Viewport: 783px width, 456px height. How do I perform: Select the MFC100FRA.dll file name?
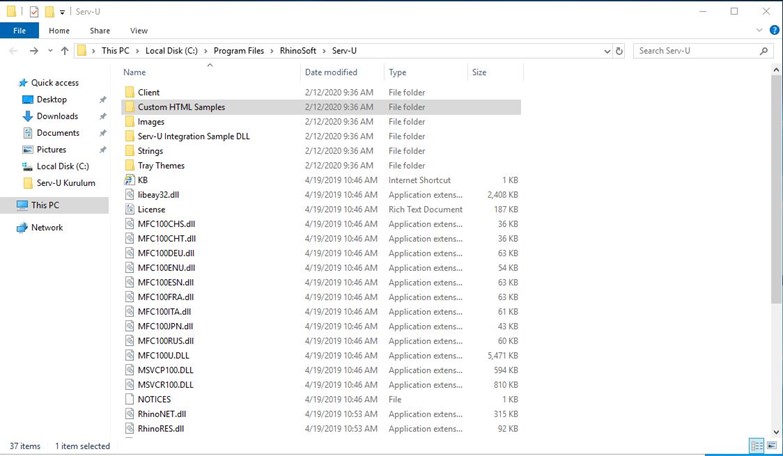coord(166,297)
